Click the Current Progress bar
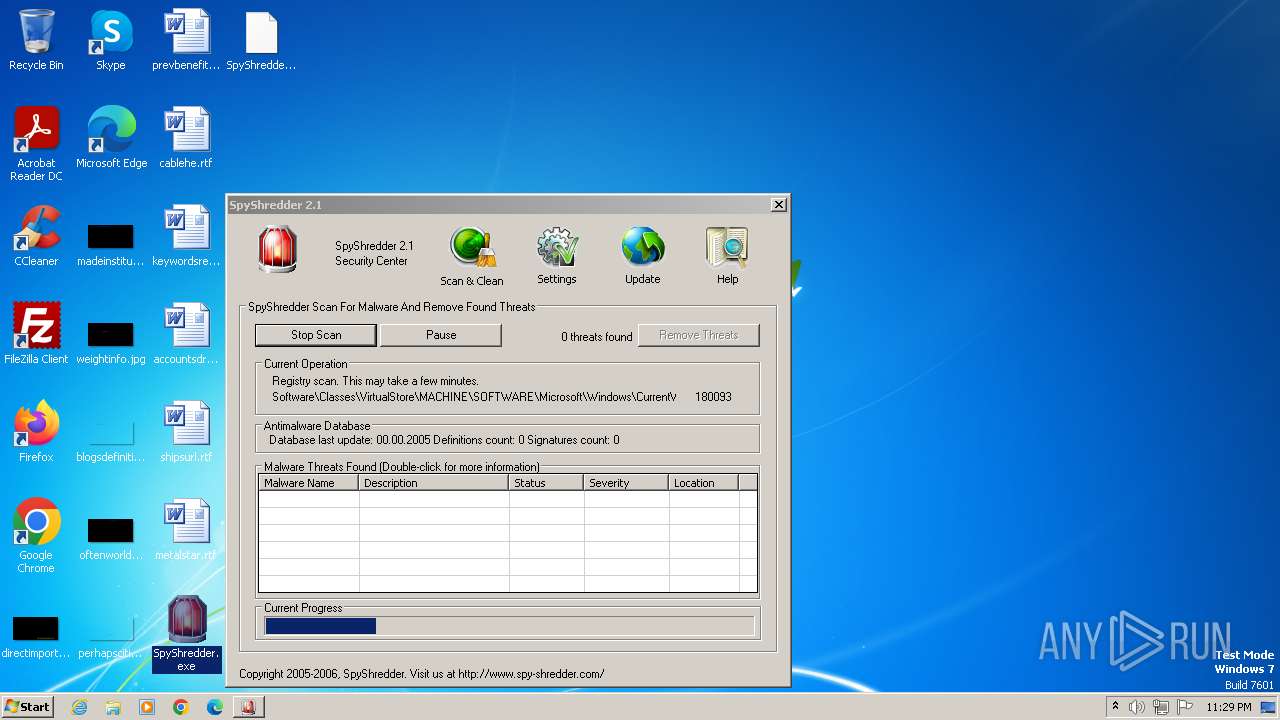The width and height of the screenshot is (1280, 720). pos(509,626)
